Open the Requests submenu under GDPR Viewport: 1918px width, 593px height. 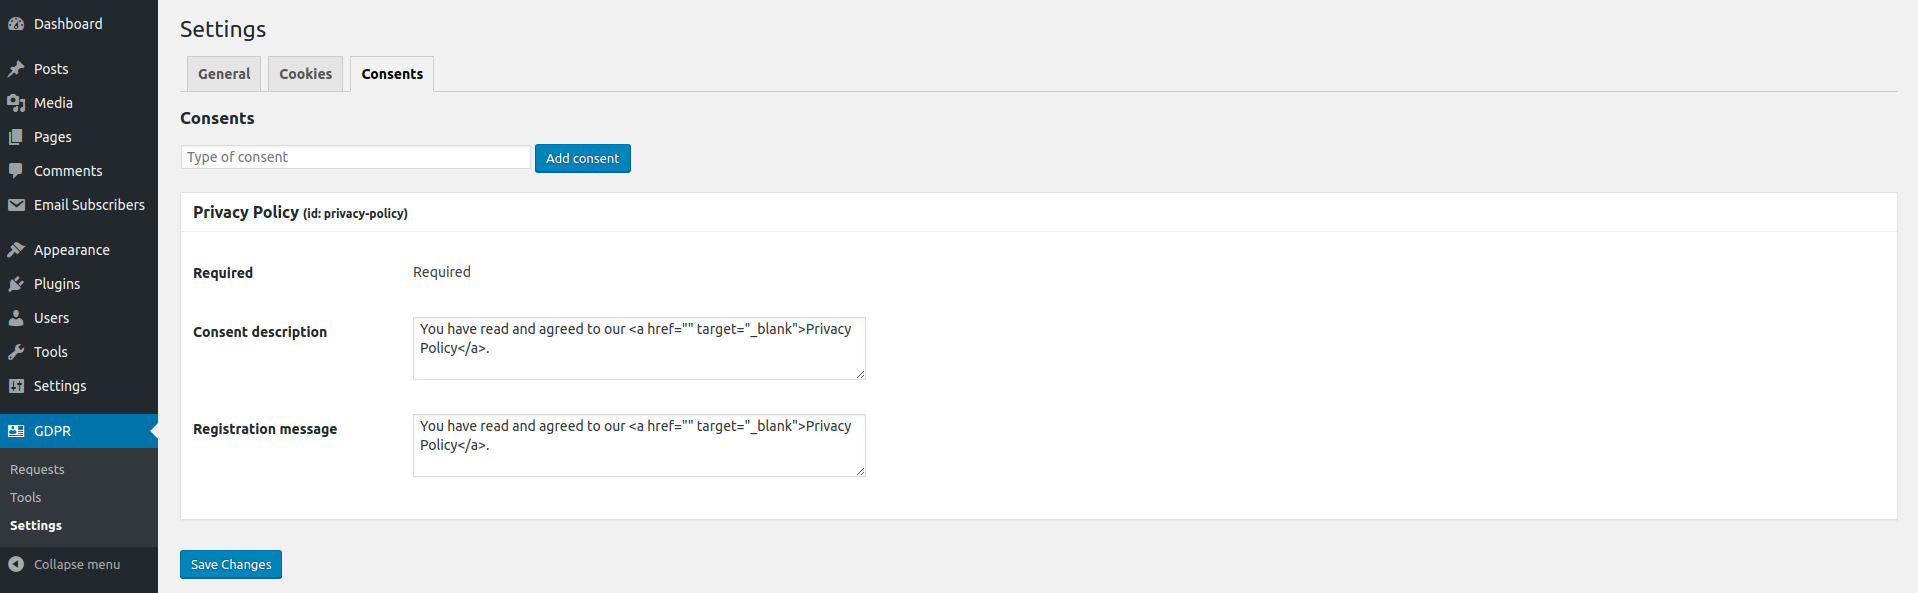tap(37, 469)
